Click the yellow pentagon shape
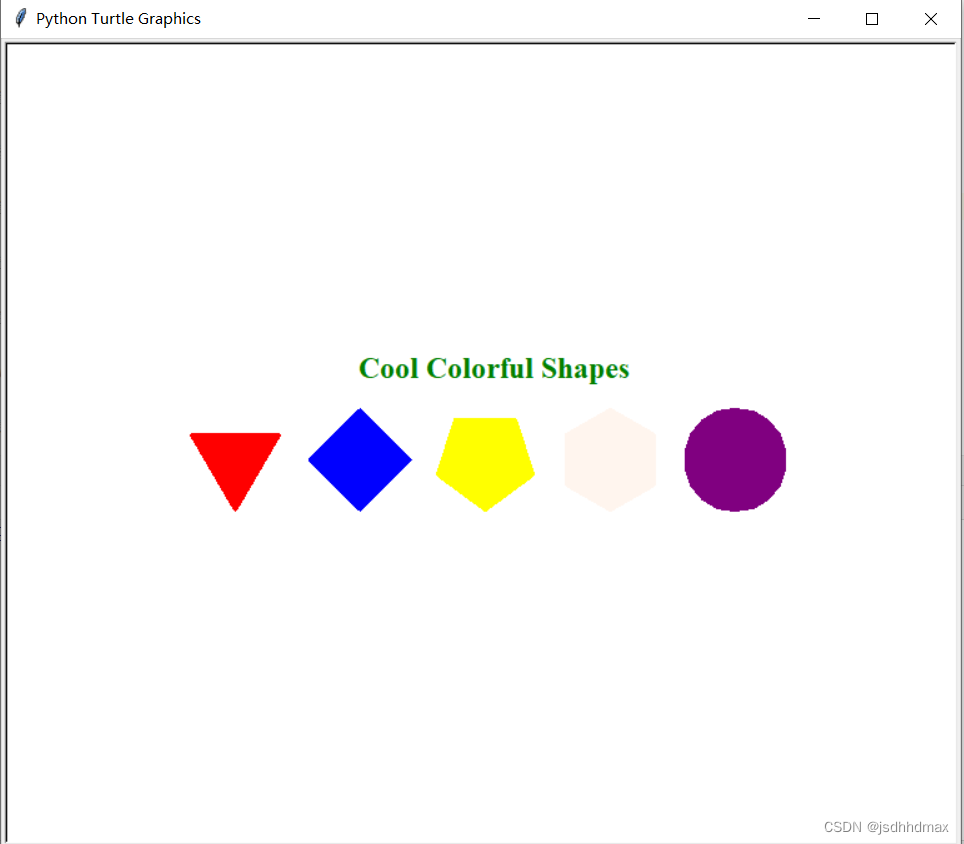 pyautogui.click(x=485, y=463)
